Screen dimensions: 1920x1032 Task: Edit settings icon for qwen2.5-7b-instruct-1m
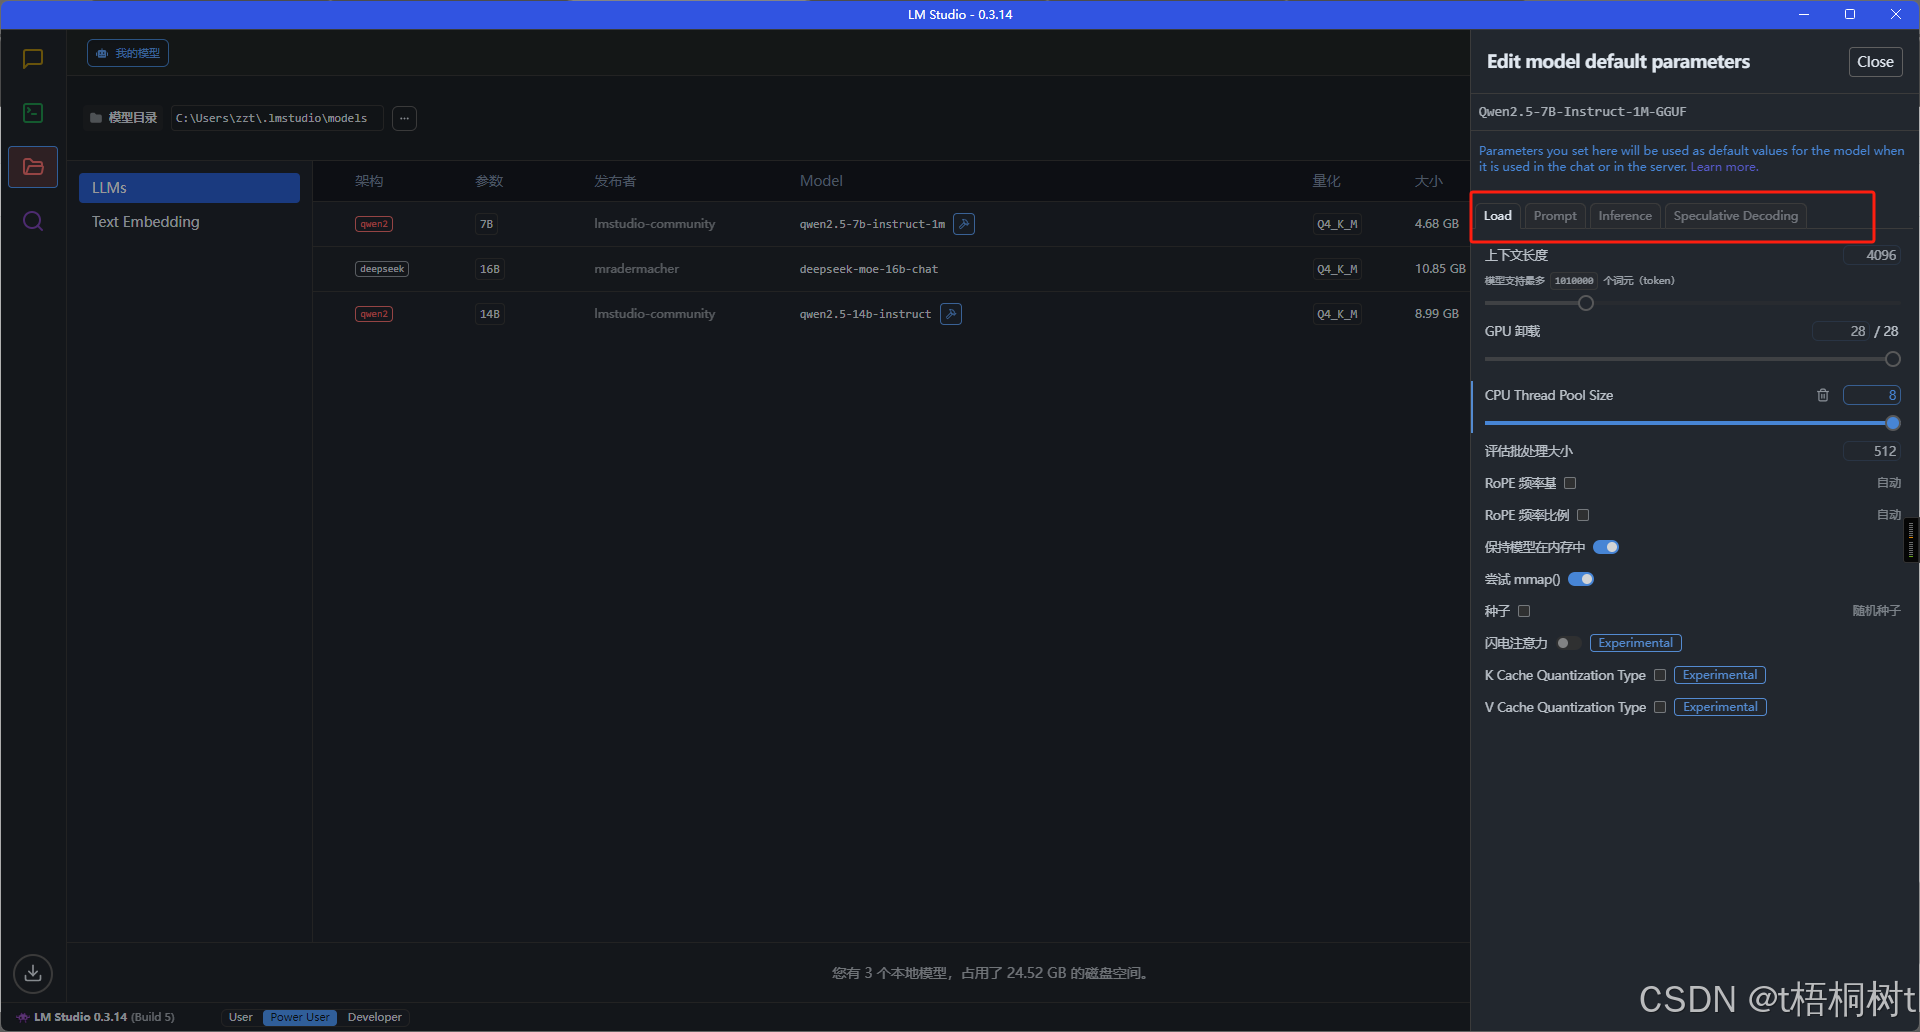click(x=964, y=224)
